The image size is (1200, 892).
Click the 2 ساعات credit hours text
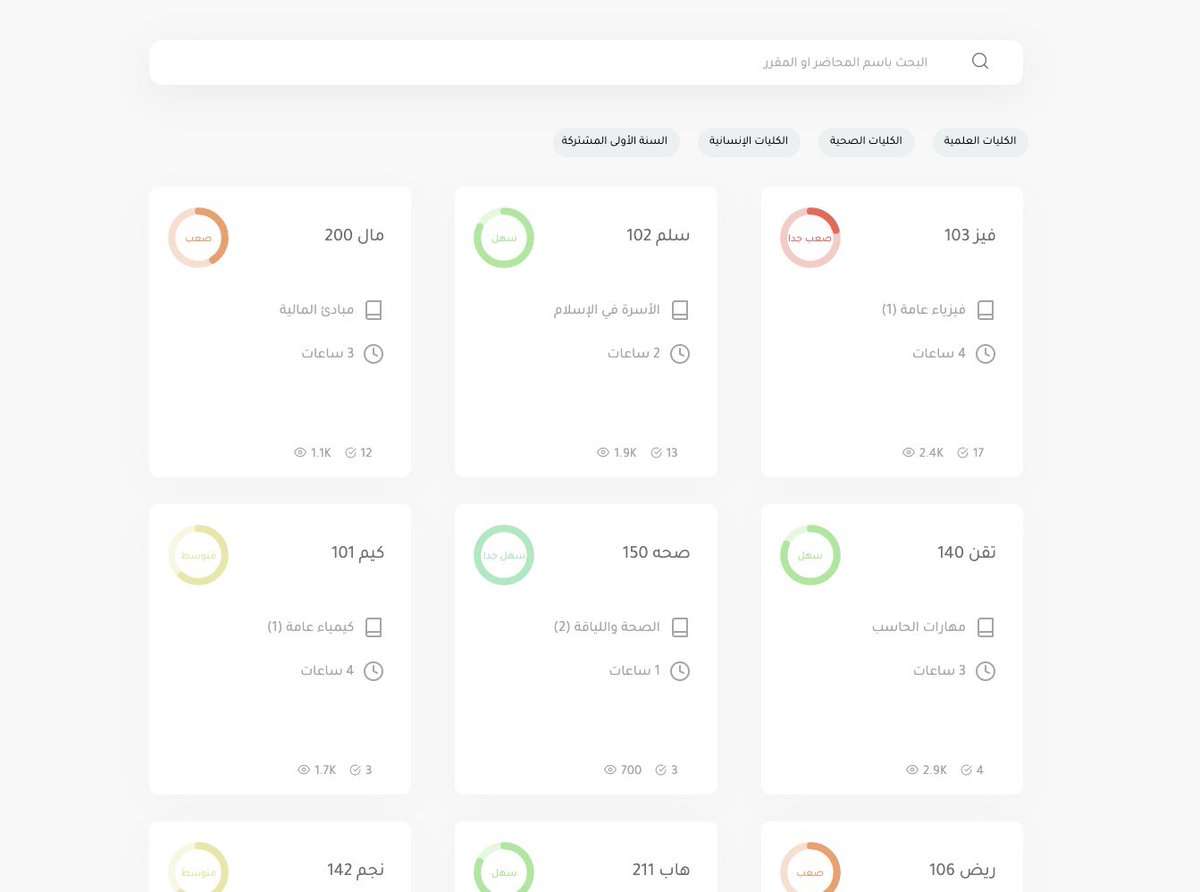[634, 354]
